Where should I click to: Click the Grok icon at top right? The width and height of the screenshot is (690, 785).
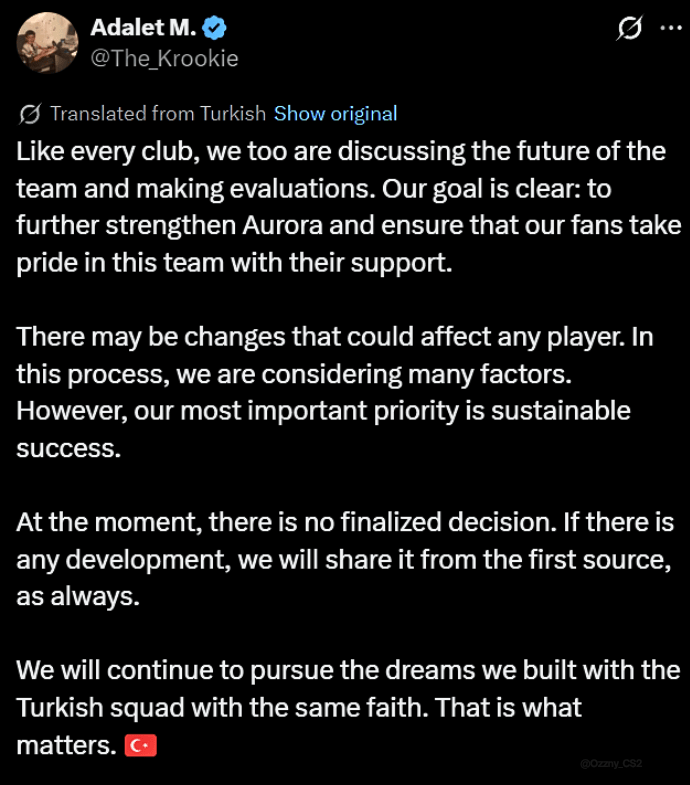629,29
